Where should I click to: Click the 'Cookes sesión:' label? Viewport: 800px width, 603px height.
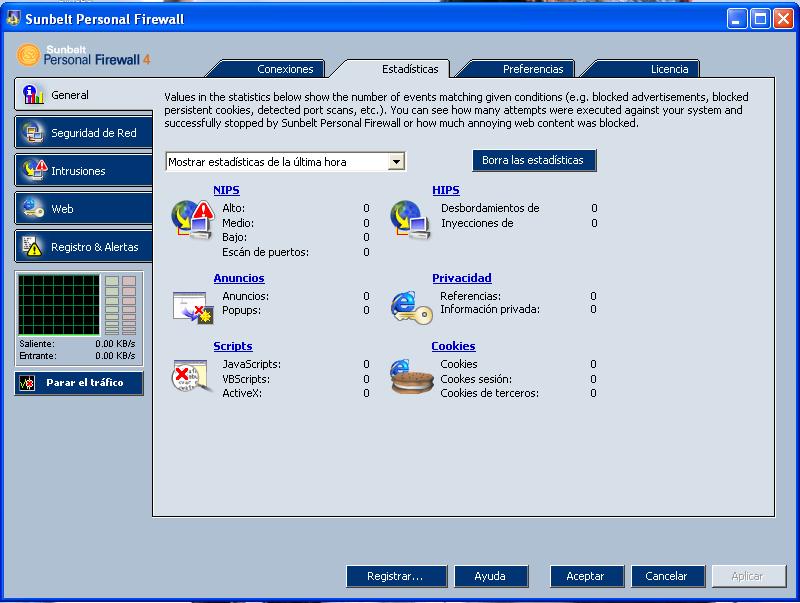(x=476, y=379)
